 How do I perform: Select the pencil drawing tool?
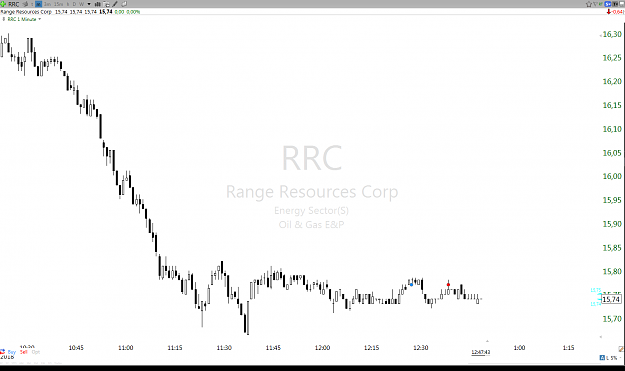[115, 4]
